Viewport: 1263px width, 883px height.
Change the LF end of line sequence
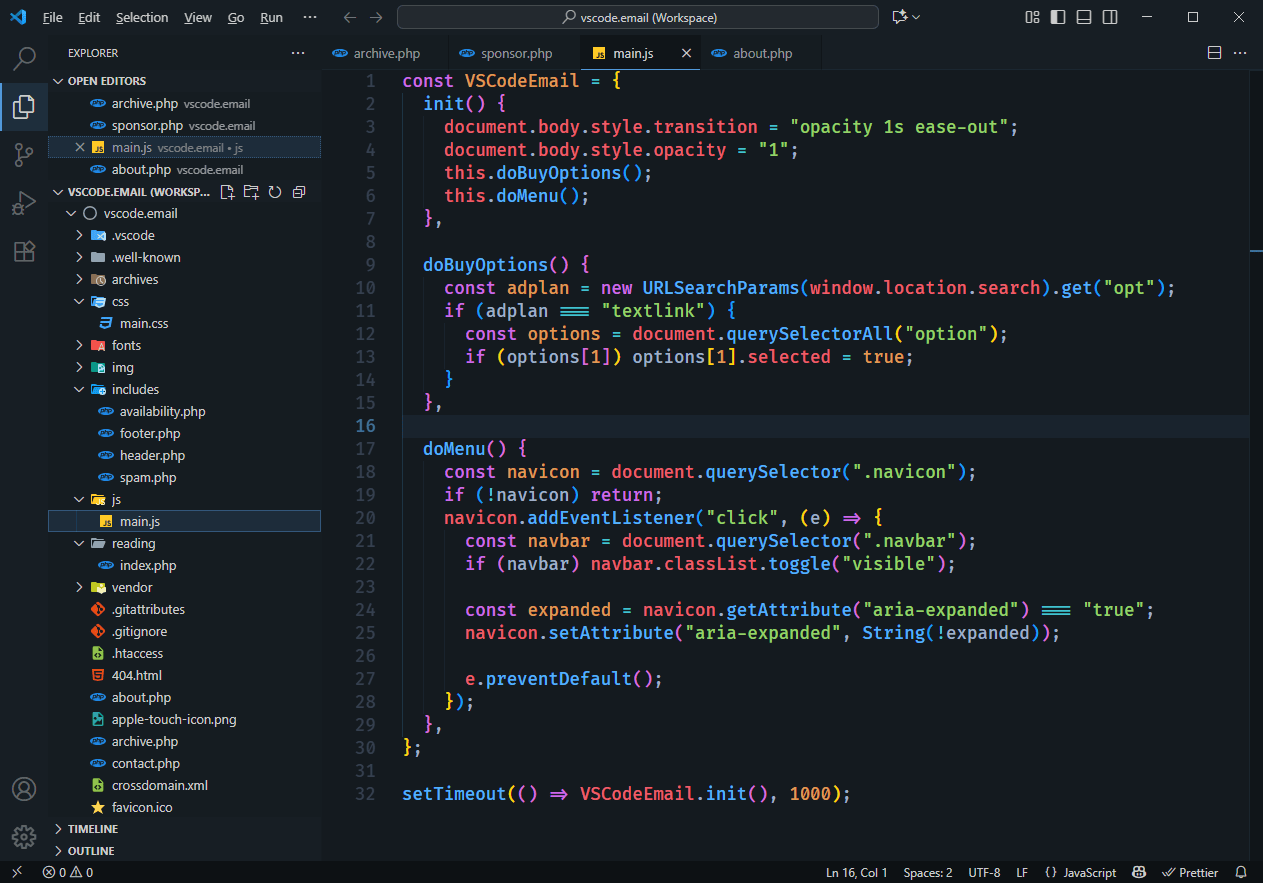(1022, 872)
